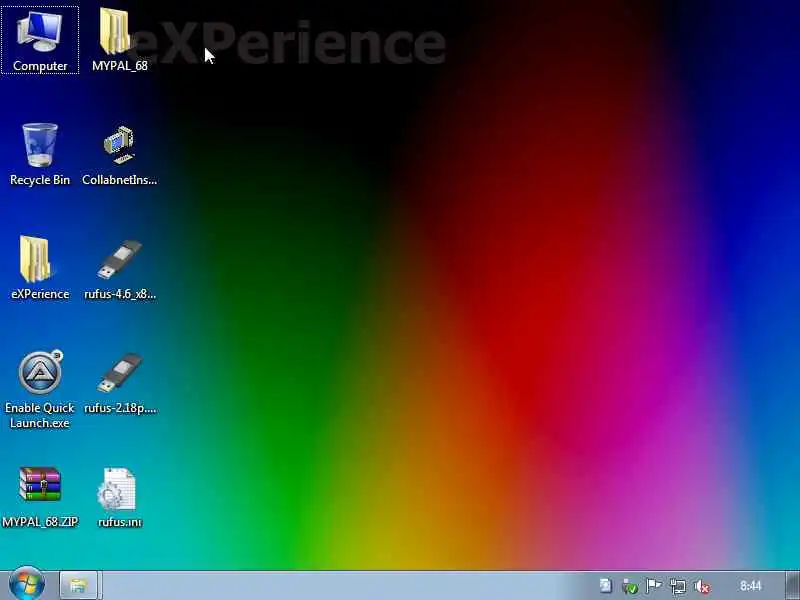
Task: Open the Recycle Bin
Action: point(40,155)
